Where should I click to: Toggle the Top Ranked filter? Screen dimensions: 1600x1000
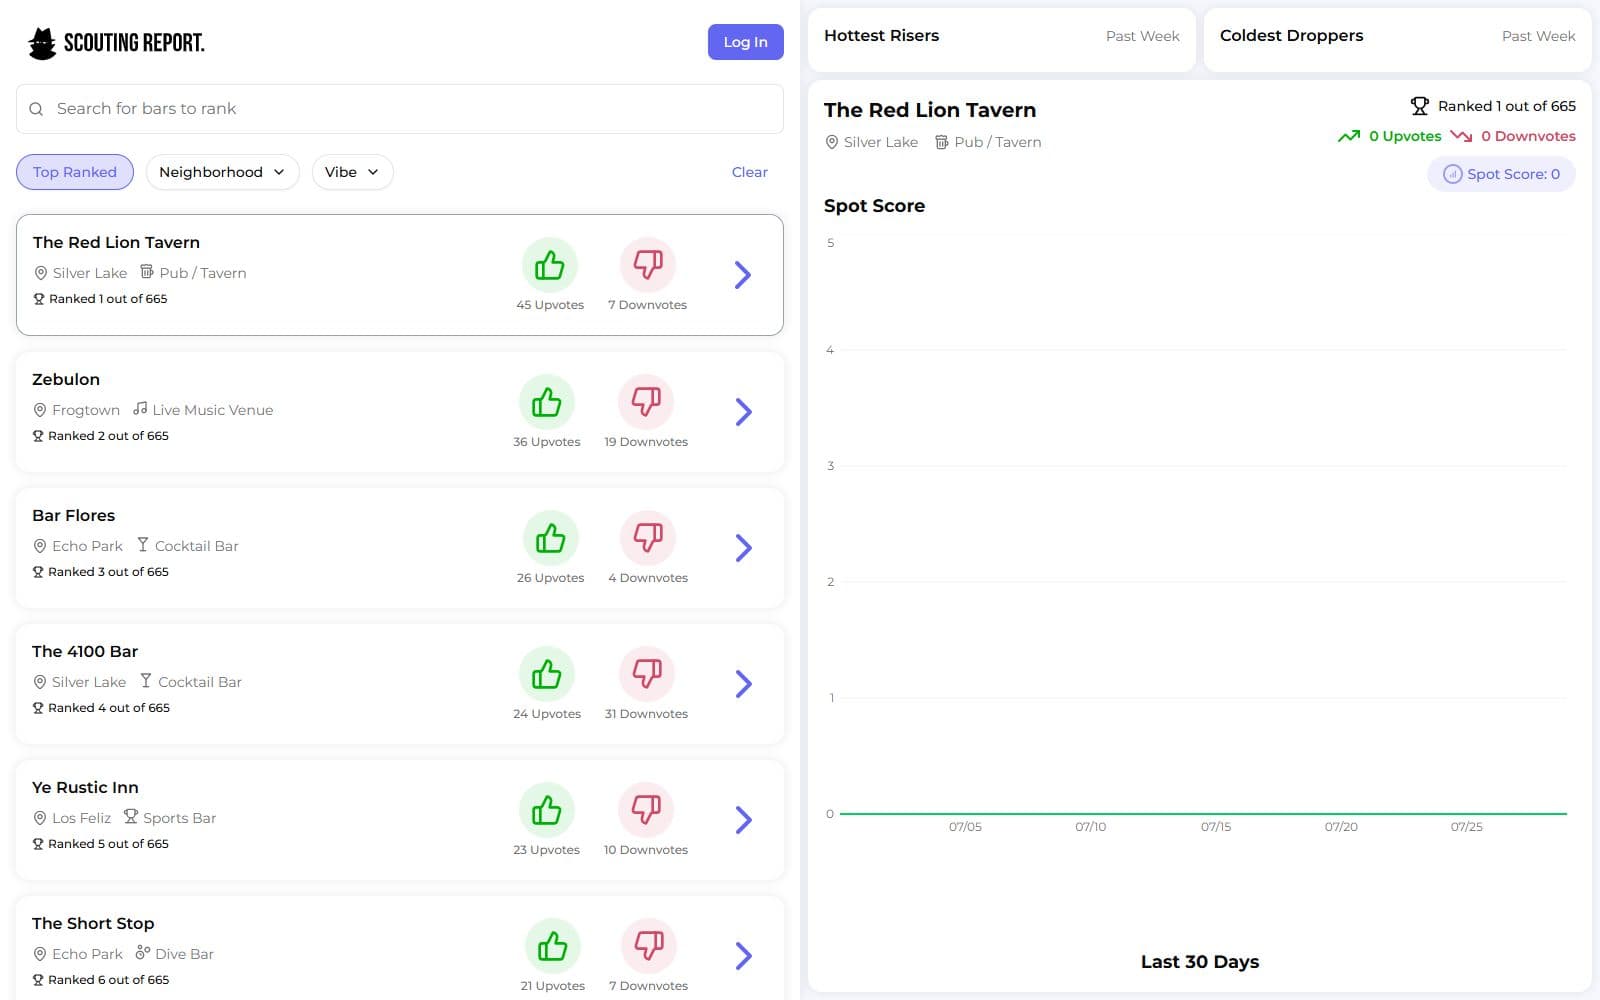(75, 172)
